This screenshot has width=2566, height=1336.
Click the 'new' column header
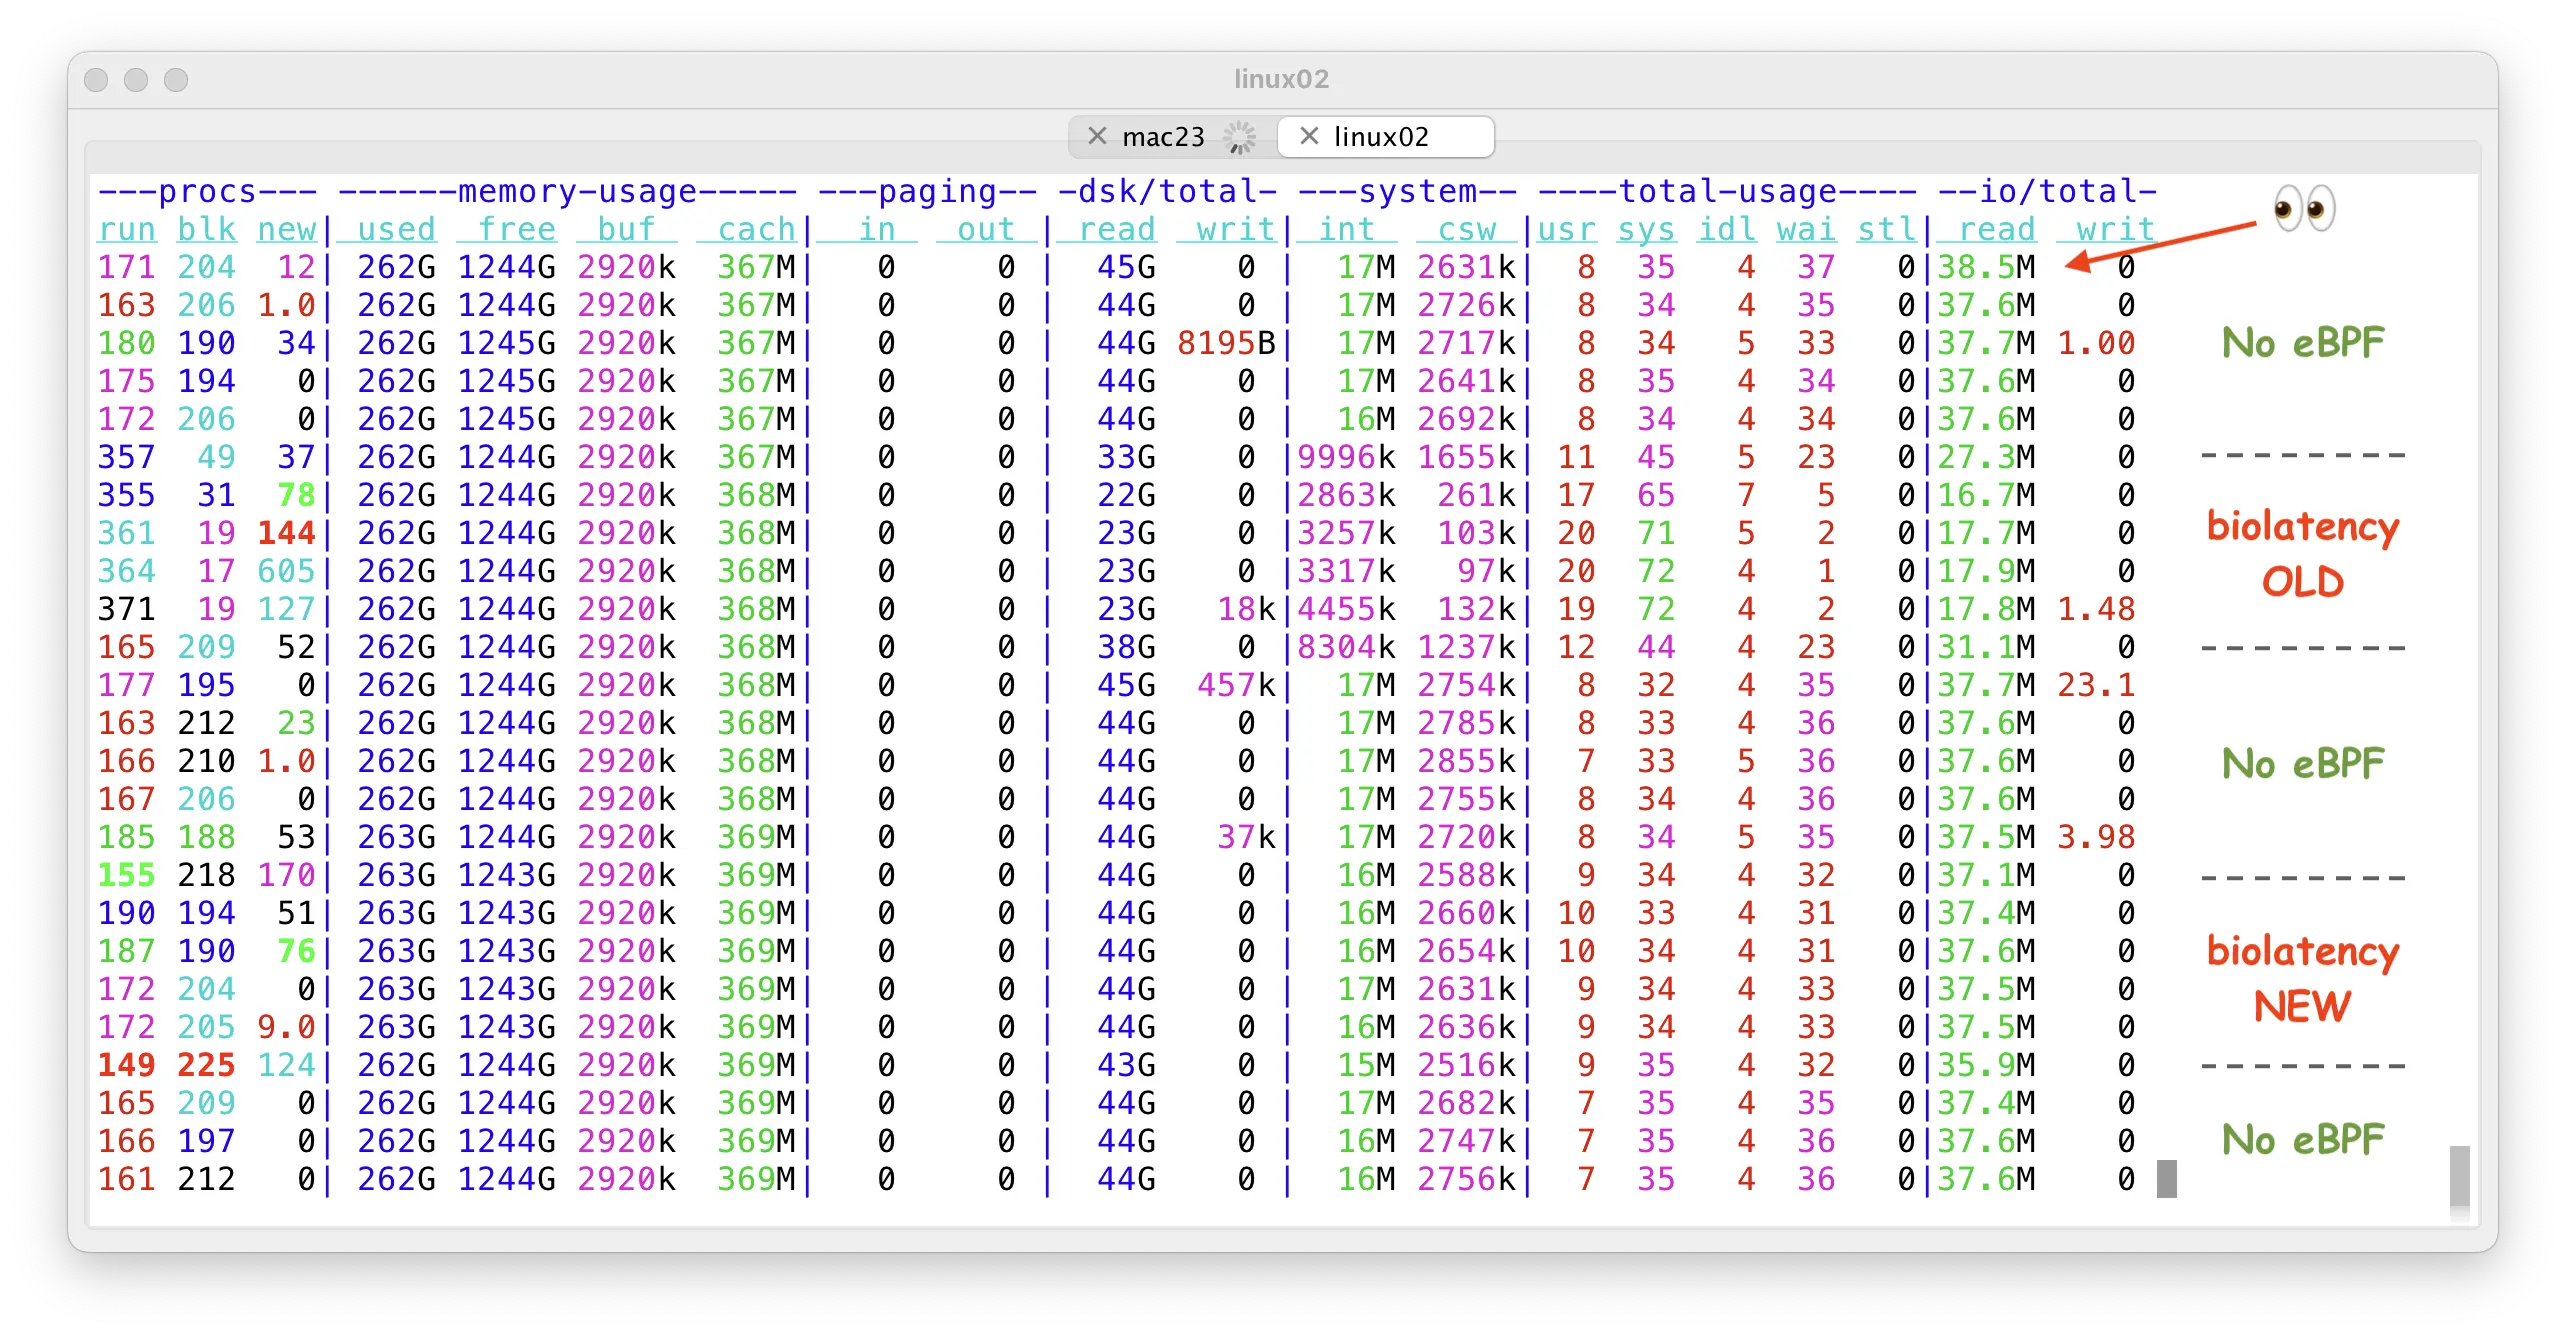tap(287, 229)
